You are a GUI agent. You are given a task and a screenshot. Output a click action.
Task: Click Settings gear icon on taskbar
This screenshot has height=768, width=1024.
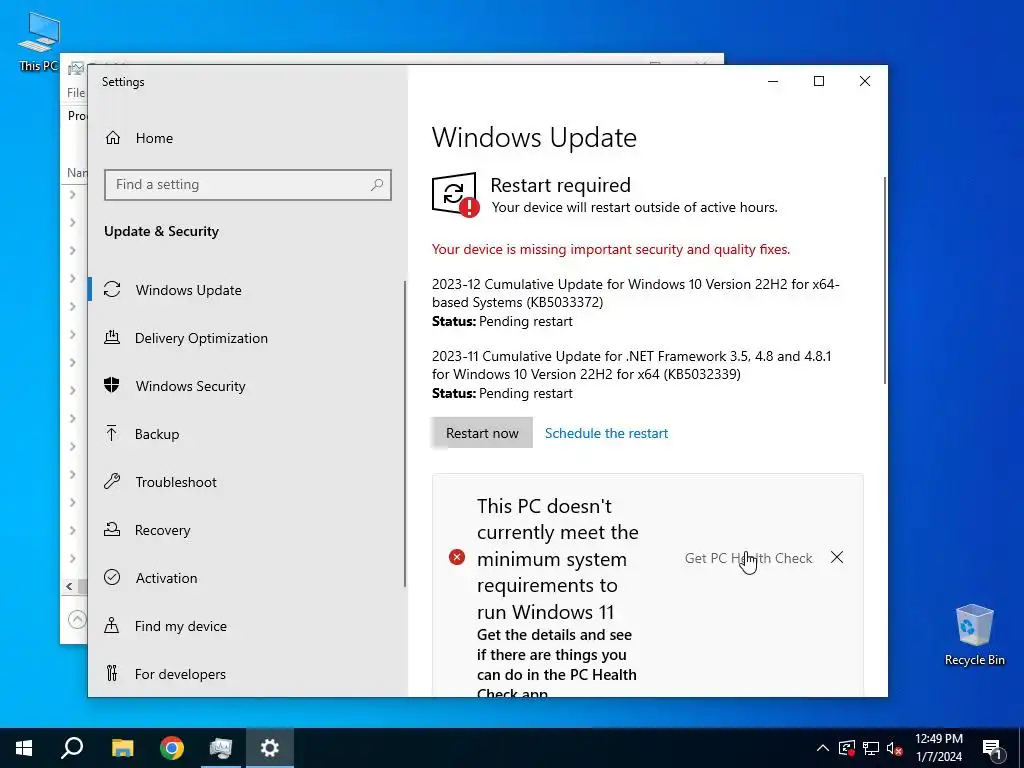coord(270,748)
